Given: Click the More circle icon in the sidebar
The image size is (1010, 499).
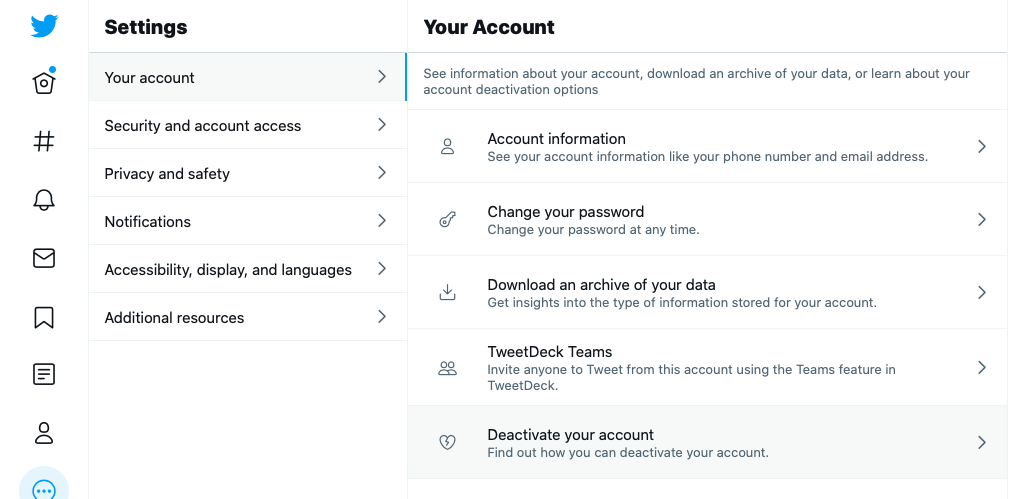Looking at the screenshot, I should [44, 489].
